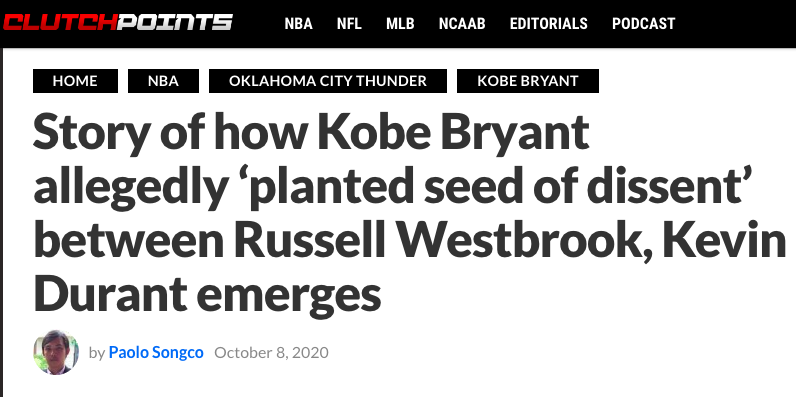Visit the EDITORIALS section
The height and width of the screenshot is (397, 796).
click(x=549, y=24)
